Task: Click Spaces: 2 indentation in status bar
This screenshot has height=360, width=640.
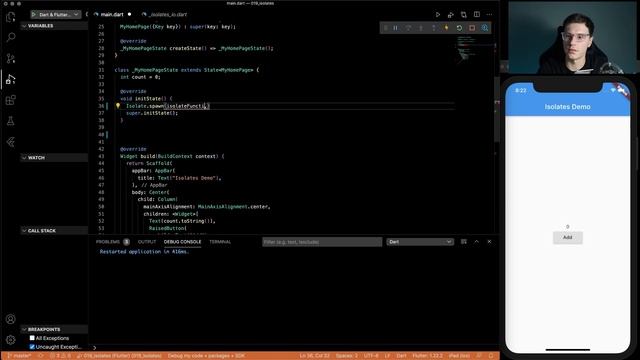Action: 347,356
